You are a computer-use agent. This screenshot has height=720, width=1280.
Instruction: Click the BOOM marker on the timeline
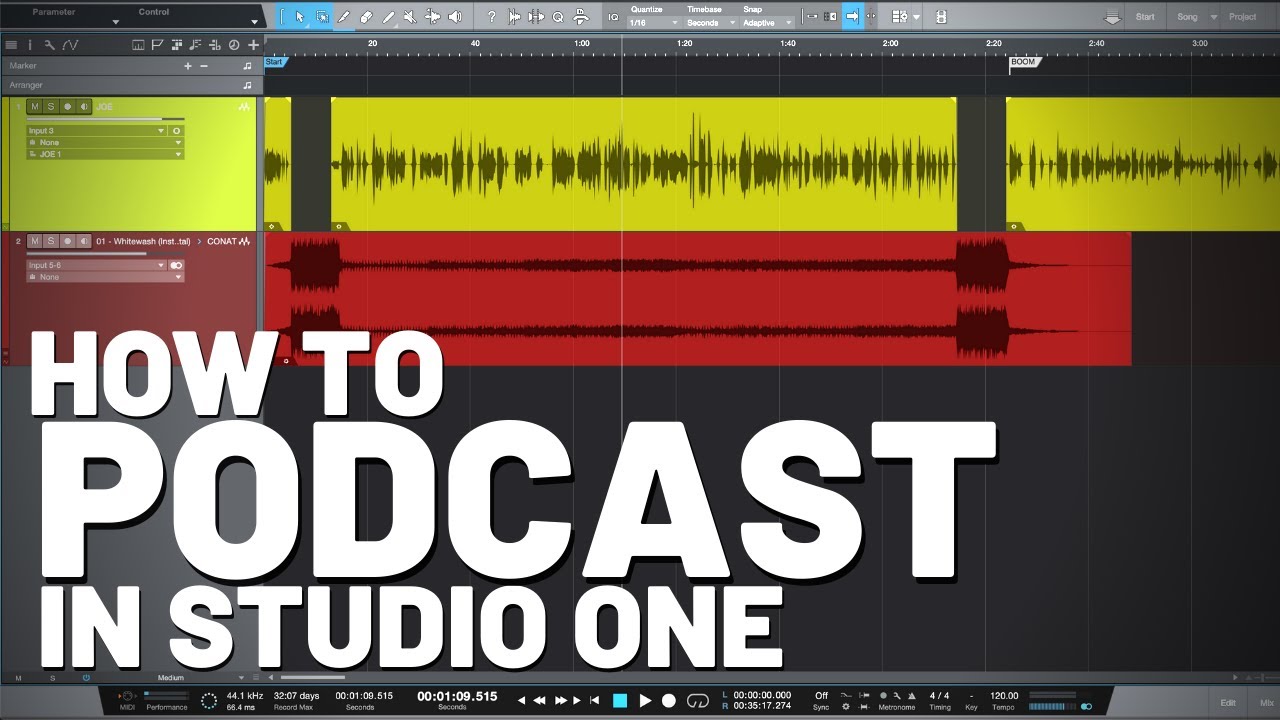coord(1024,62)
